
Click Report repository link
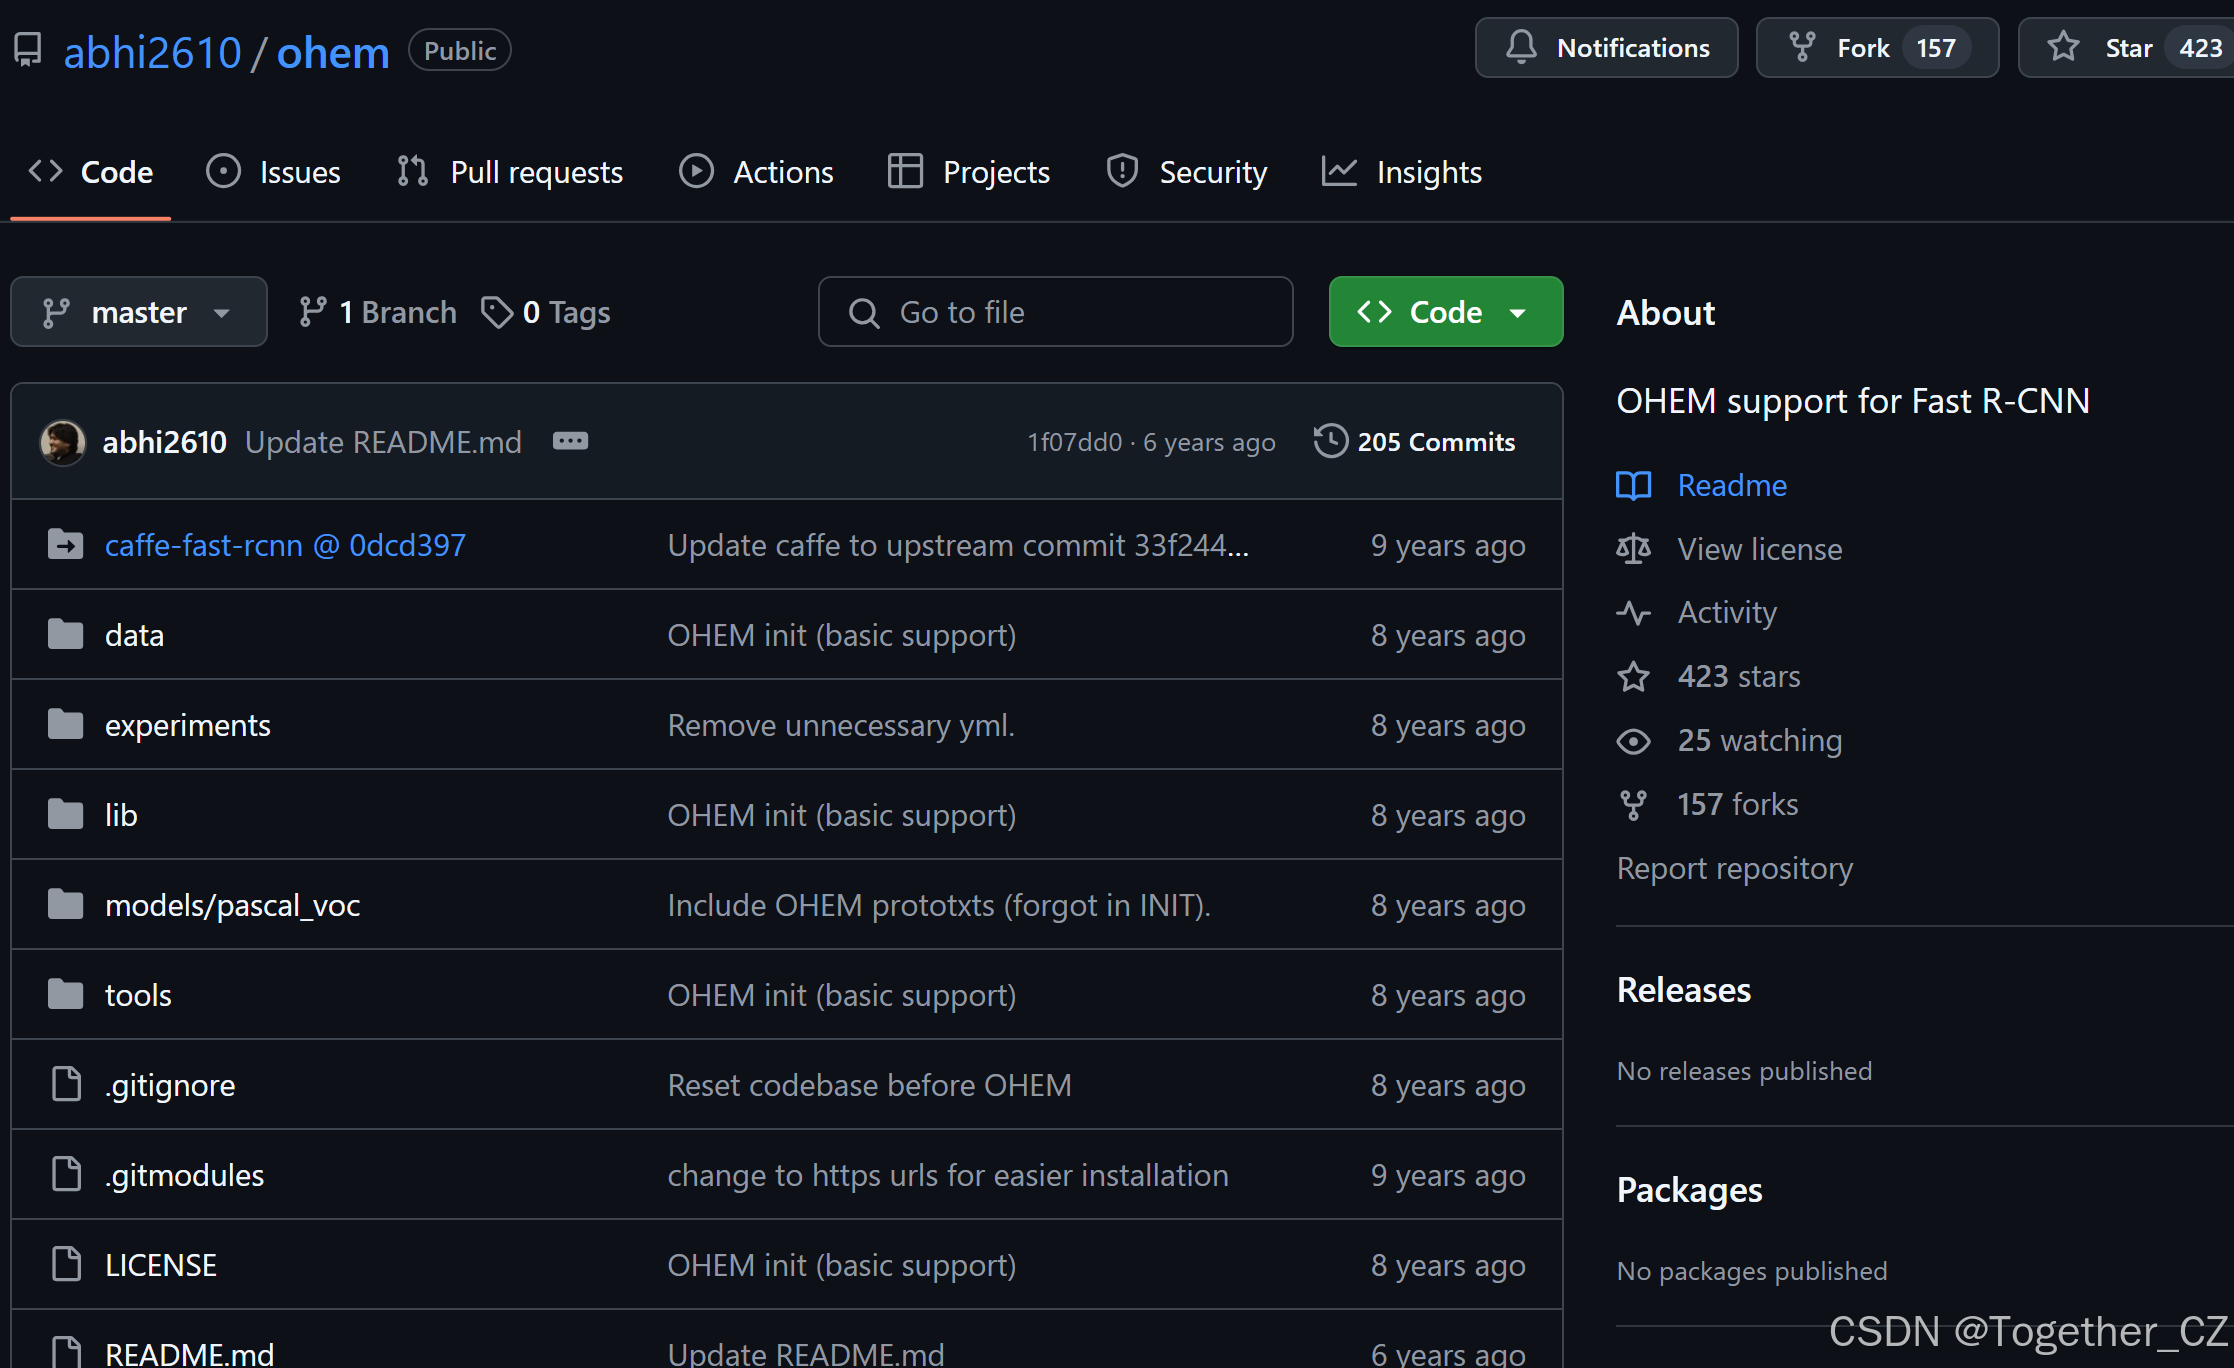click(1734, 868)
